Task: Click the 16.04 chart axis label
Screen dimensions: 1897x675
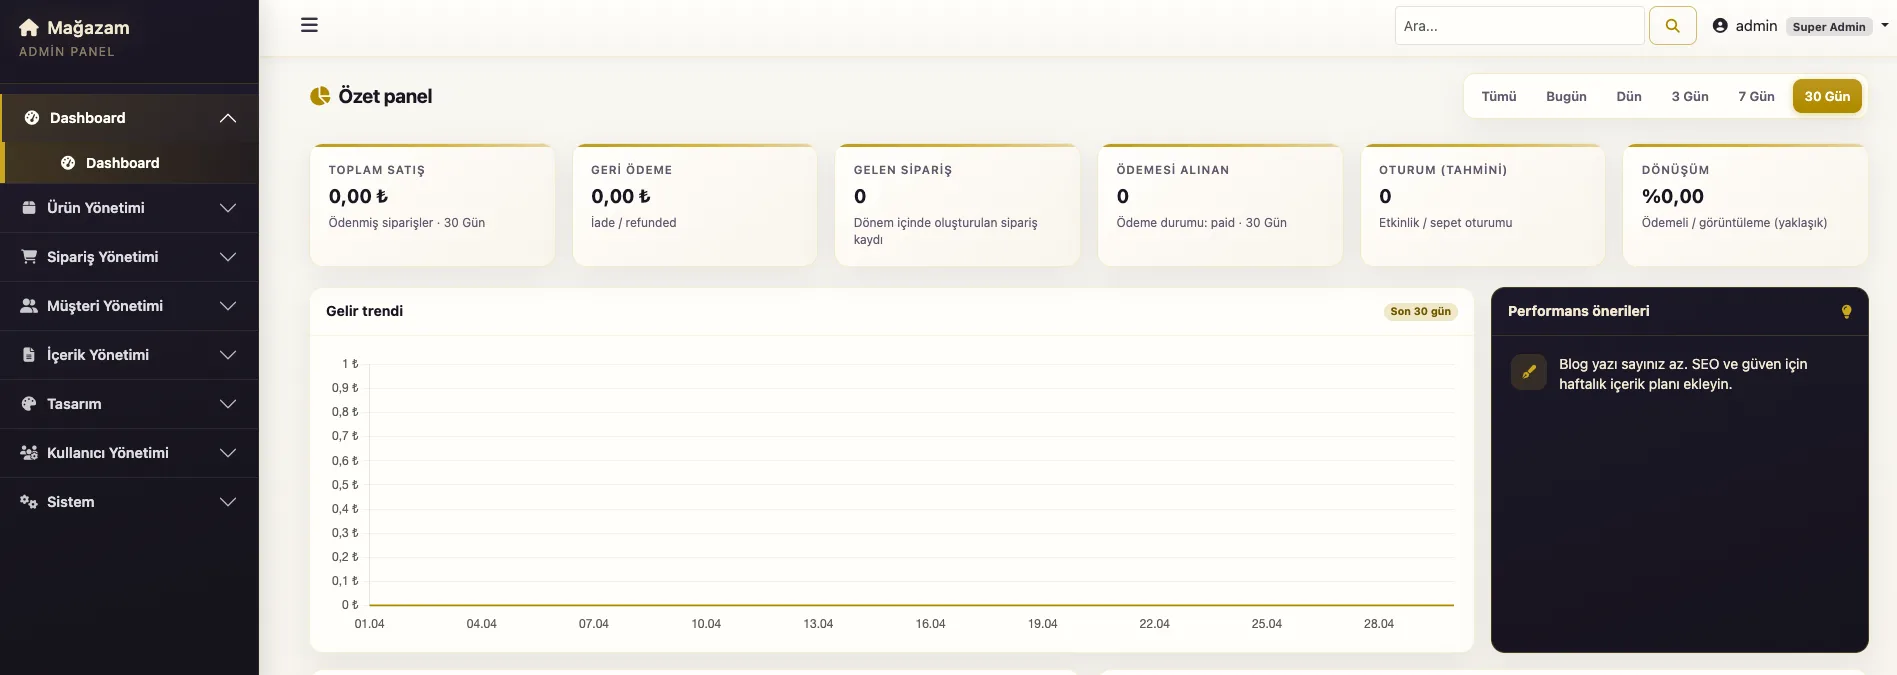Action: [x=930, y=624]
